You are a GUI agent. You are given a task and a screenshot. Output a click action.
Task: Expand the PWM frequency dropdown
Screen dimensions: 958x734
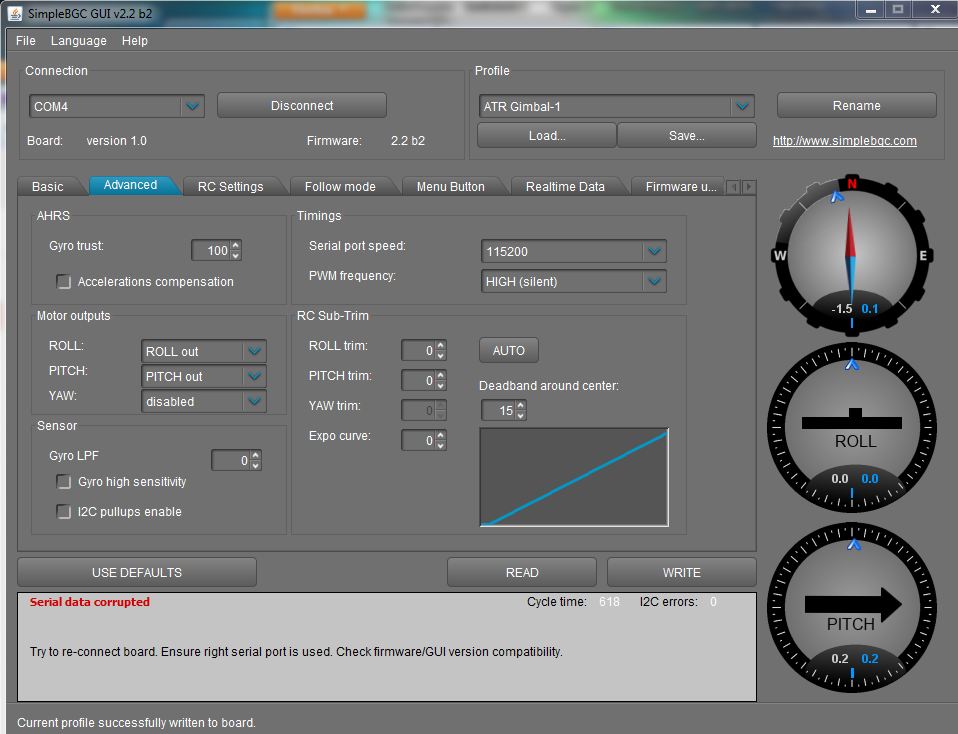click(x=654, y=282)
